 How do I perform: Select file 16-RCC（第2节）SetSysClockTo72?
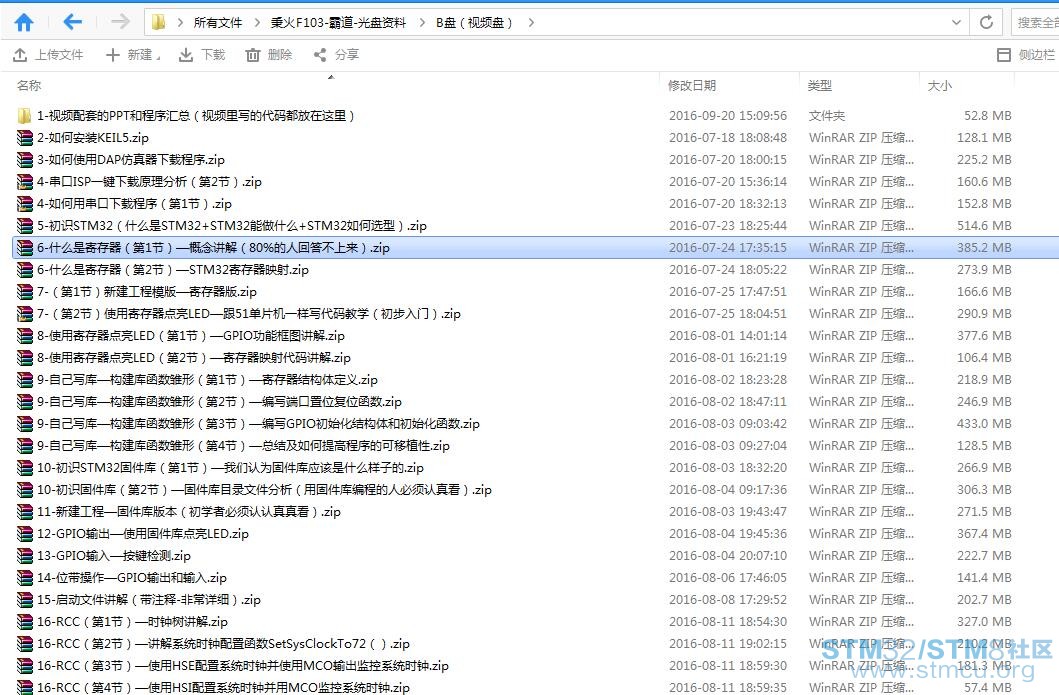pyautogui.click(x=223, y=644)
